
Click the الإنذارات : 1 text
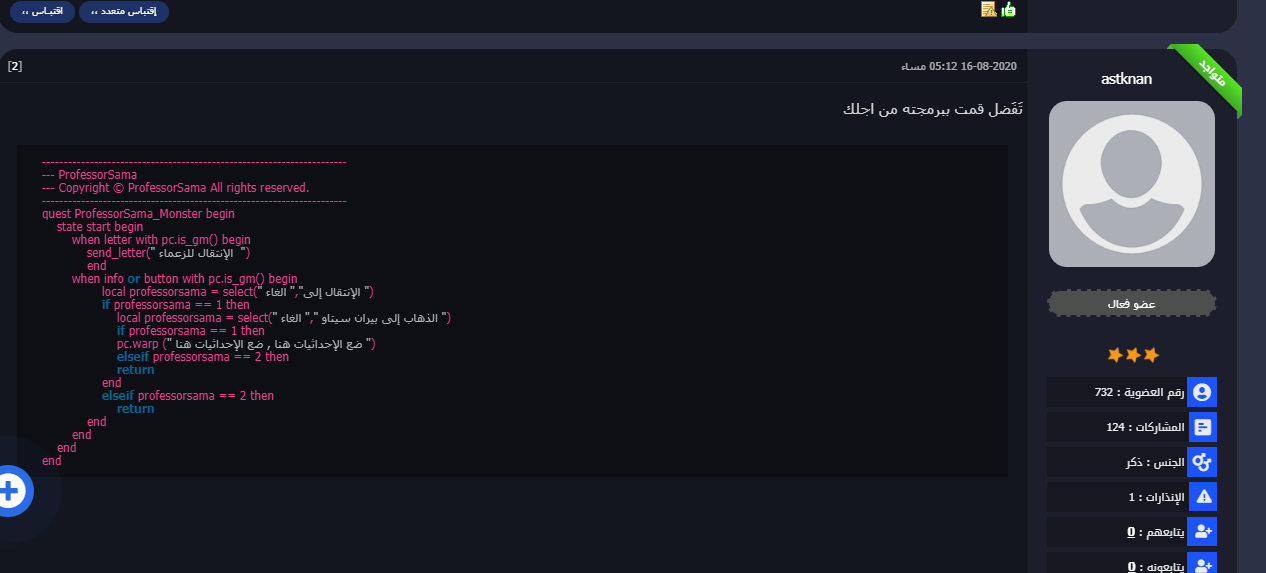point(1156,497)
